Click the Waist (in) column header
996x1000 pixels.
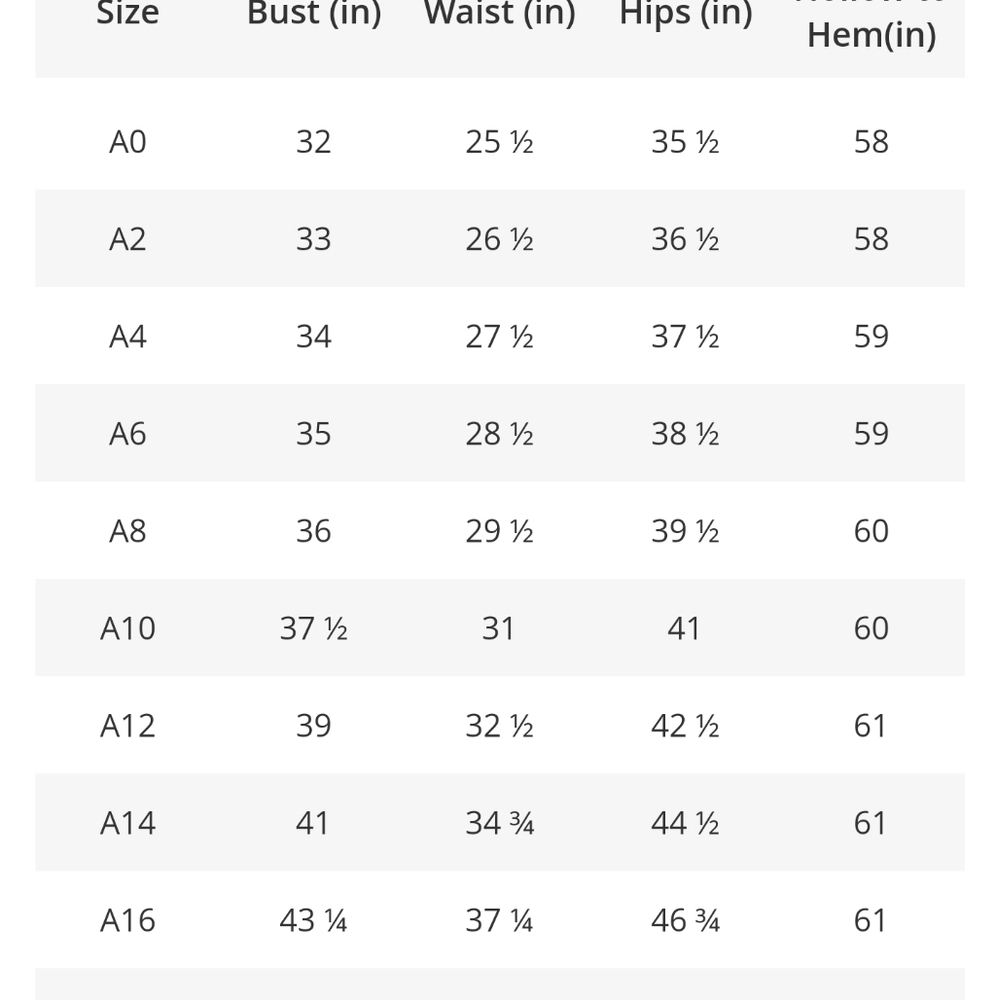click(499, 14)
